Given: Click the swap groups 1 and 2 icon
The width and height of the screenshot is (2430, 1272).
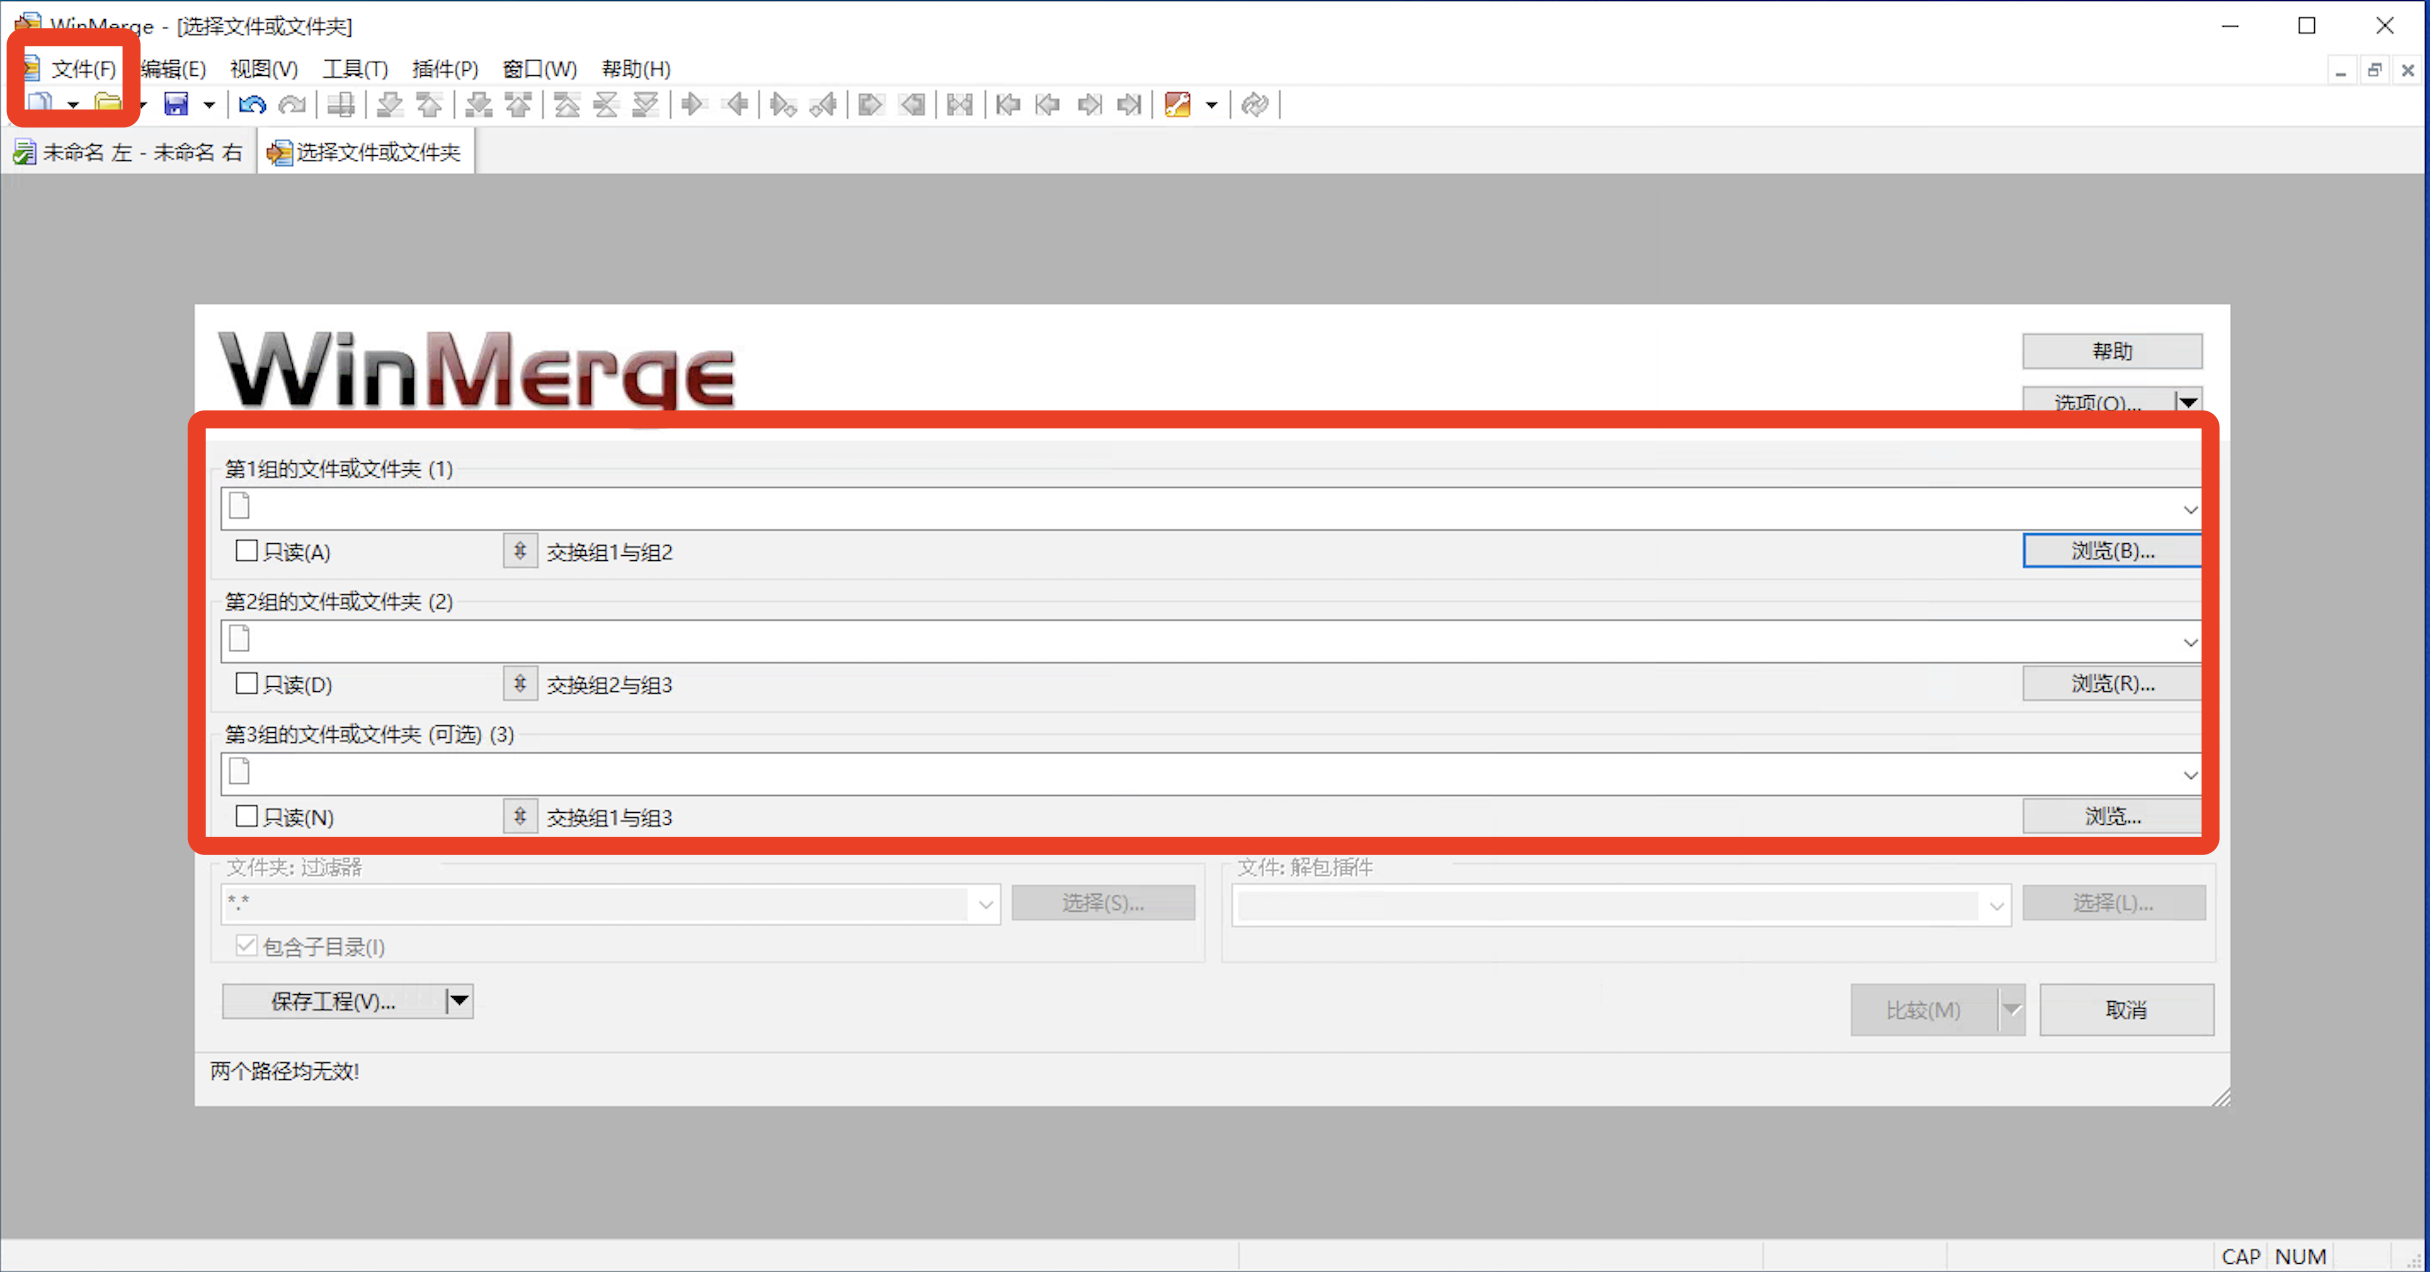Looking at the screenshot, I should click(520, 551).
